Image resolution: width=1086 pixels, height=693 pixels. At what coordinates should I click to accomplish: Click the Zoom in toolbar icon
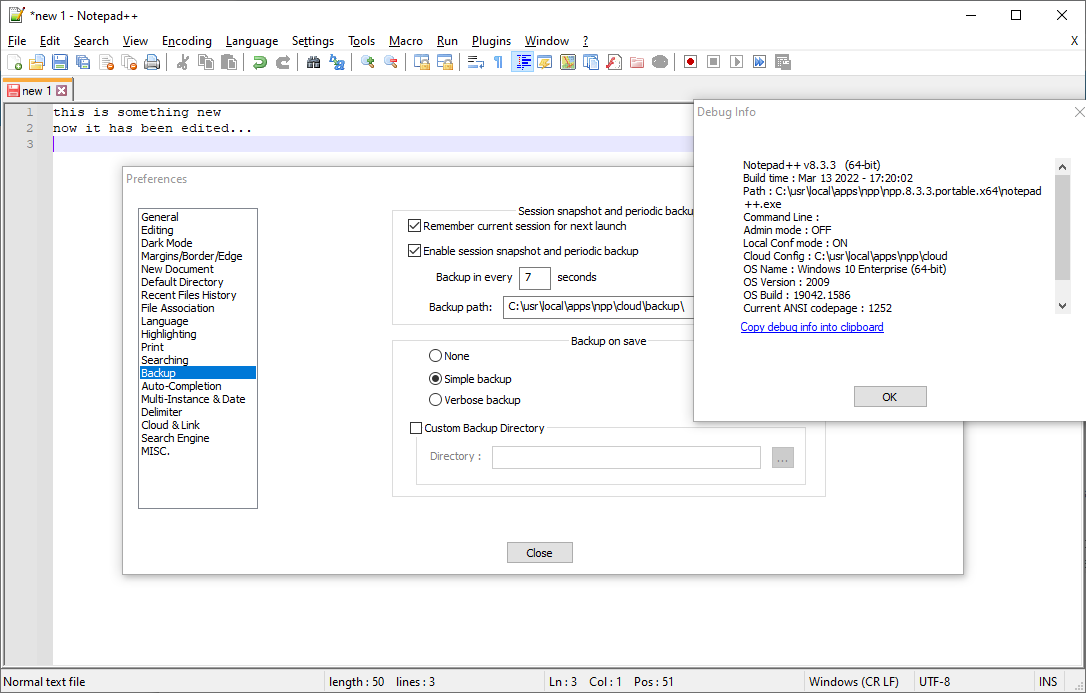tap(367, 62)
